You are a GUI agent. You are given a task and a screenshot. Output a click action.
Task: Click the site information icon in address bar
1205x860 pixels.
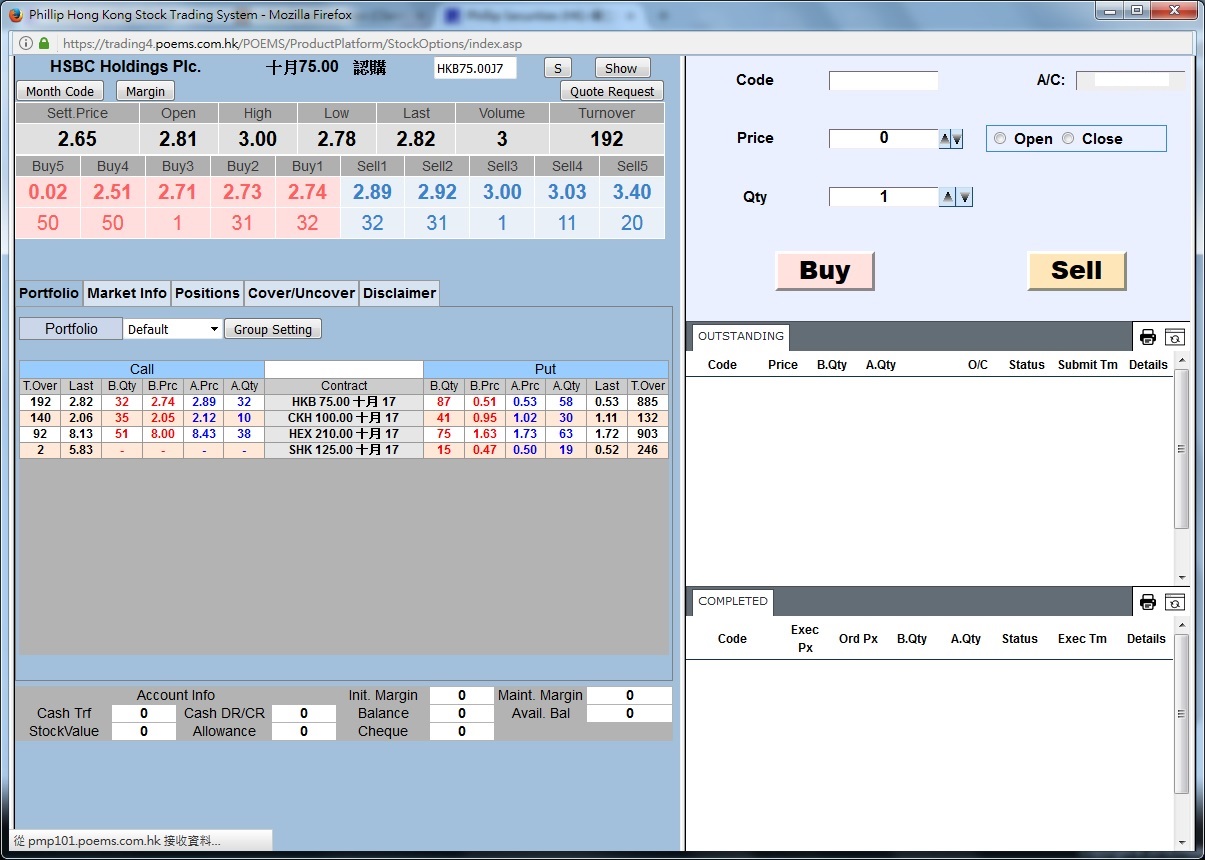(x=24, y=44)
